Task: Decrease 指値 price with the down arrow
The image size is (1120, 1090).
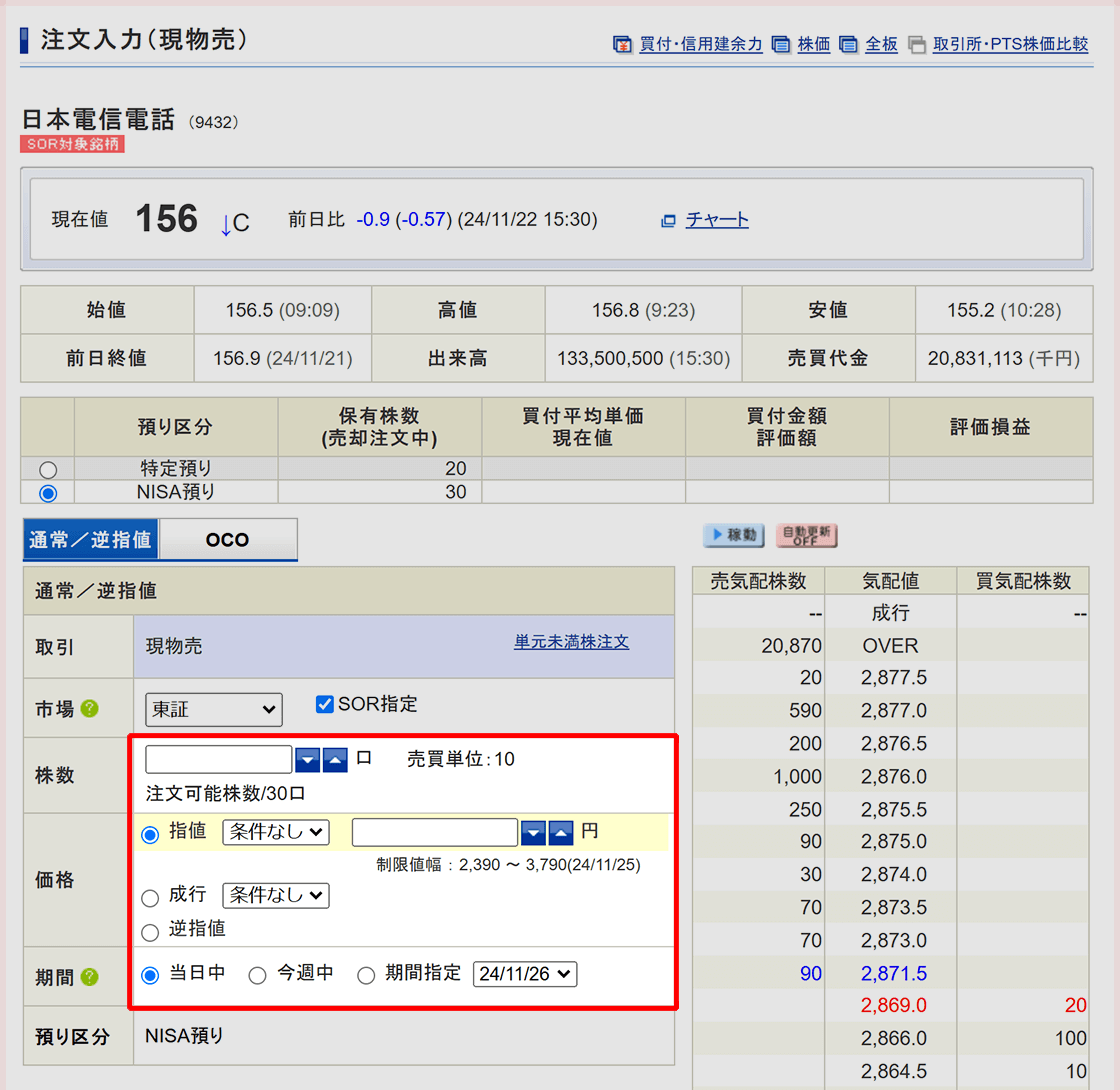Action: coord(534,832)
